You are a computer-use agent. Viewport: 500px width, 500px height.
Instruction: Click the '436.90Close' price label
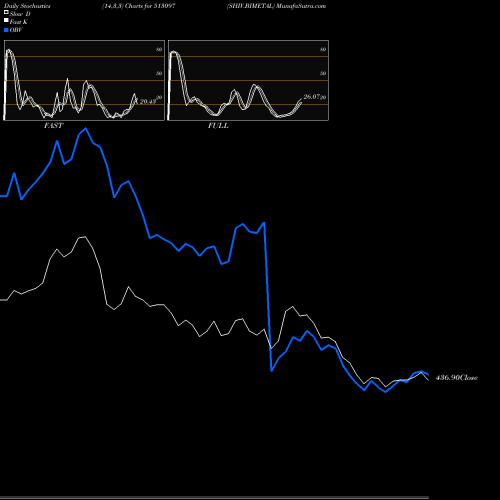457,378
